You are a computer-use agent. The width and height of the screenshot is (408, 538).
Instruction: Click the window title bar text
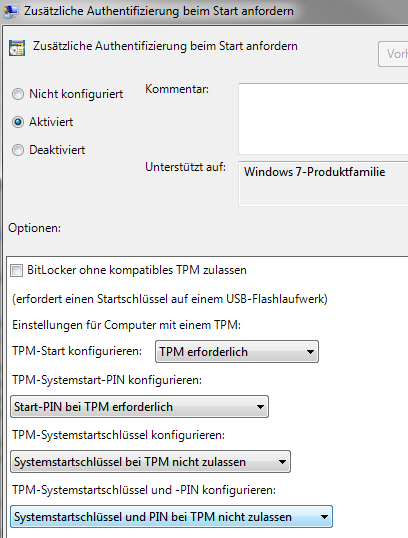pyautogui.click(x=159, y=11)
